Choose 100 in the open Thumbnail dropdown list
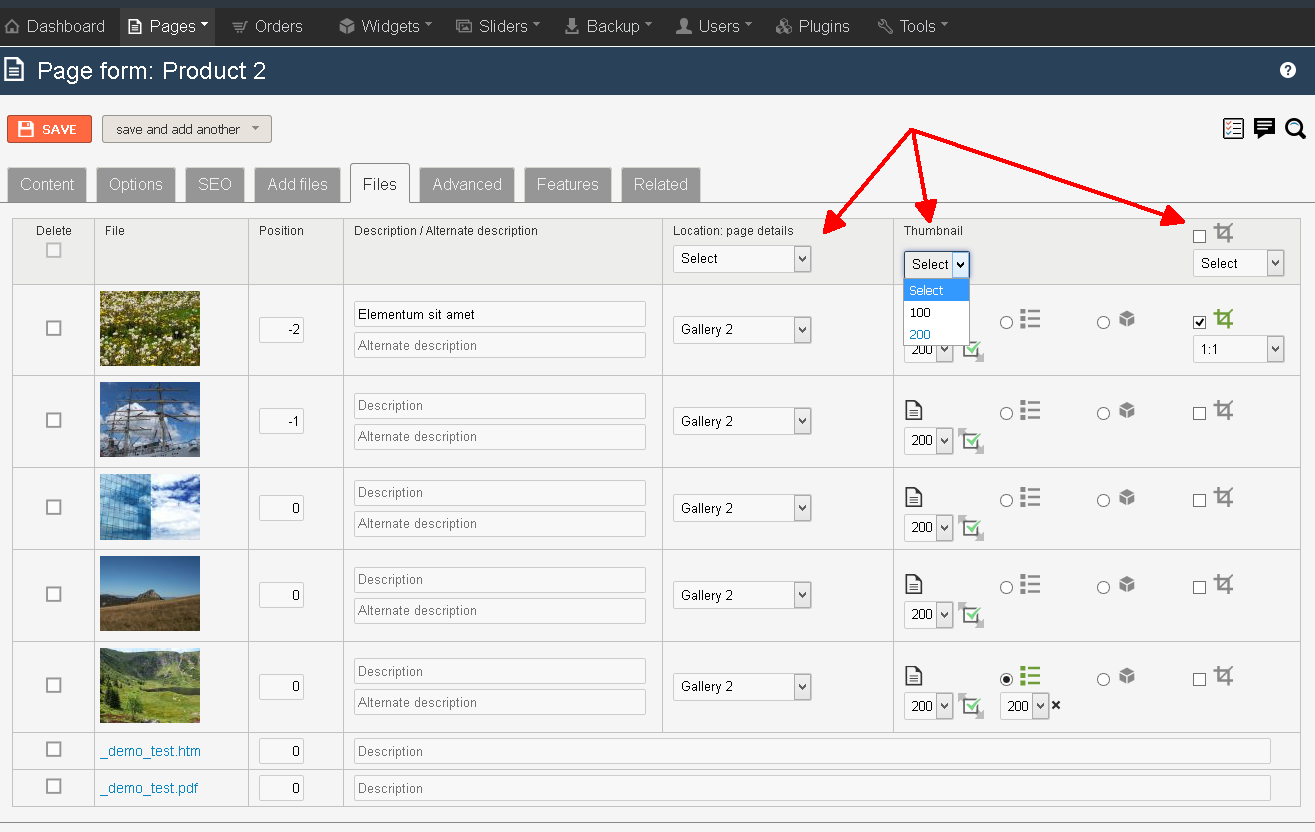The height and width of the screenshot is (832, 1315). [x=936, y=312]
